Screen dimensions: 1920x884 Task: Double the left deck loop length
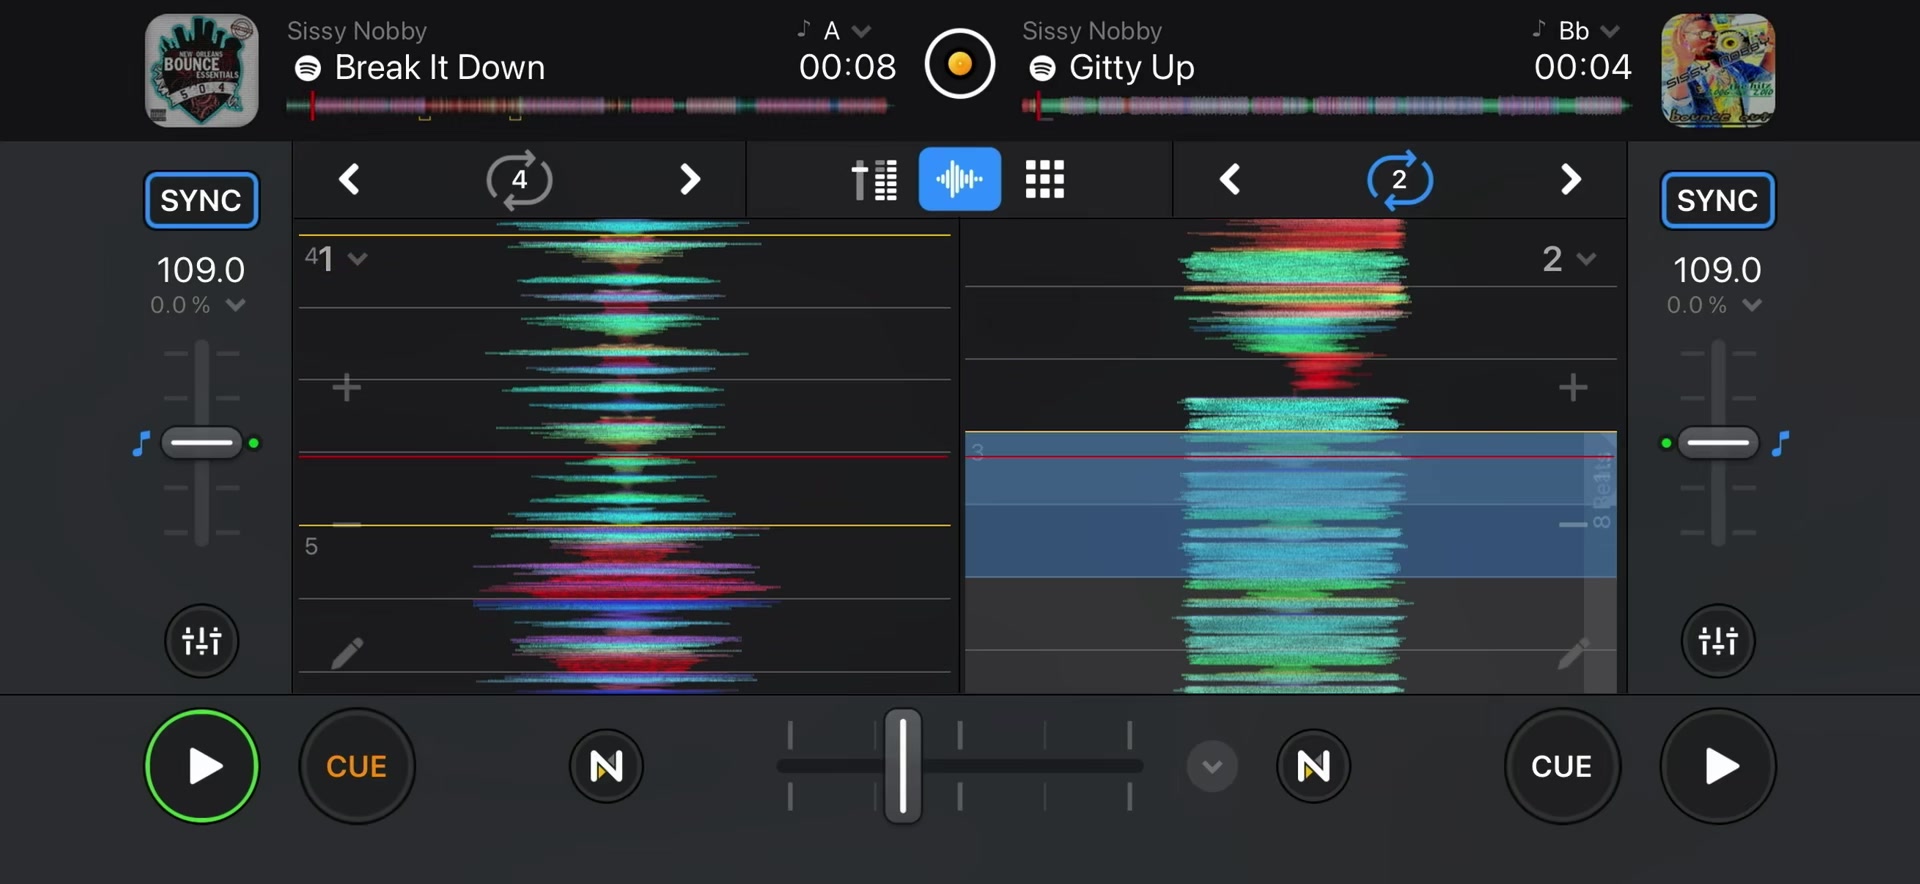(x=689, y=180)
